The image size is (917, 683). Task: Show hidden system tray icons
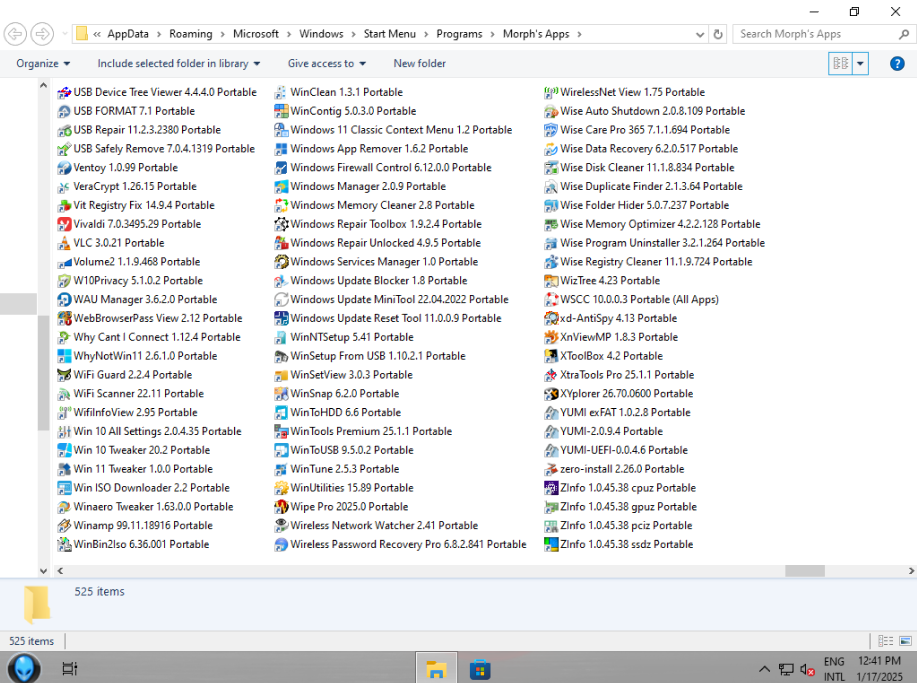click(x=764, y=669)
